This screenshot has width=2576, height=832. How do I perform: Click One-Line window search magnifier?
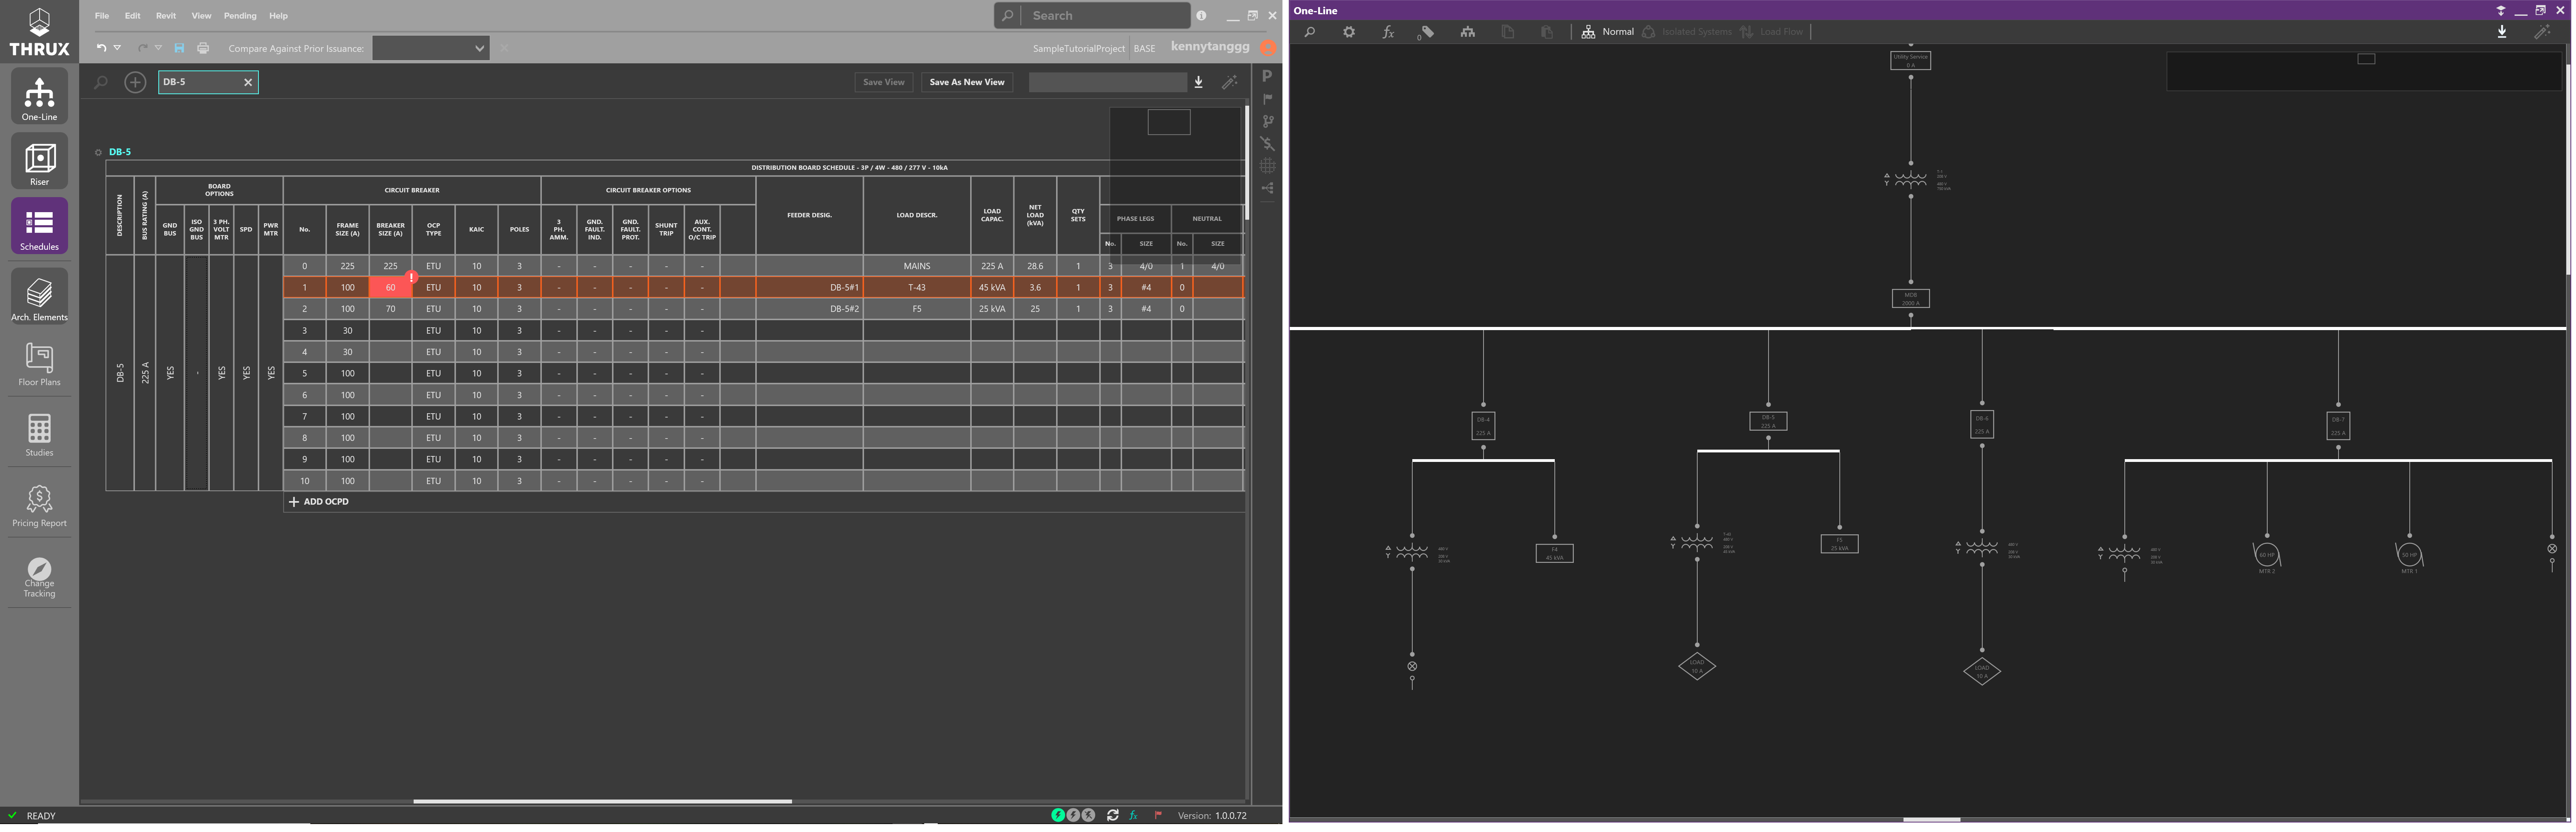click(1310, 32)
